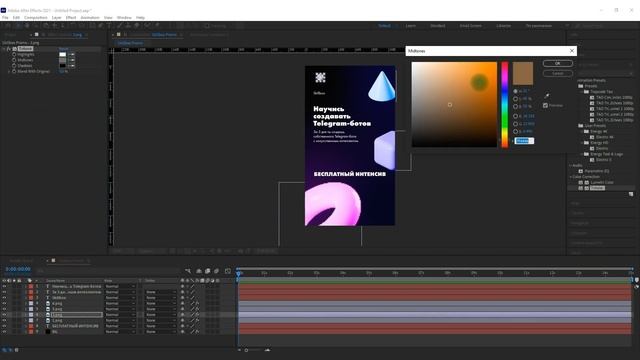Switch to the Learn workspace tab
Image resolution: width=640 pixels, height=360 pixels.
click(x=411, y=26)
